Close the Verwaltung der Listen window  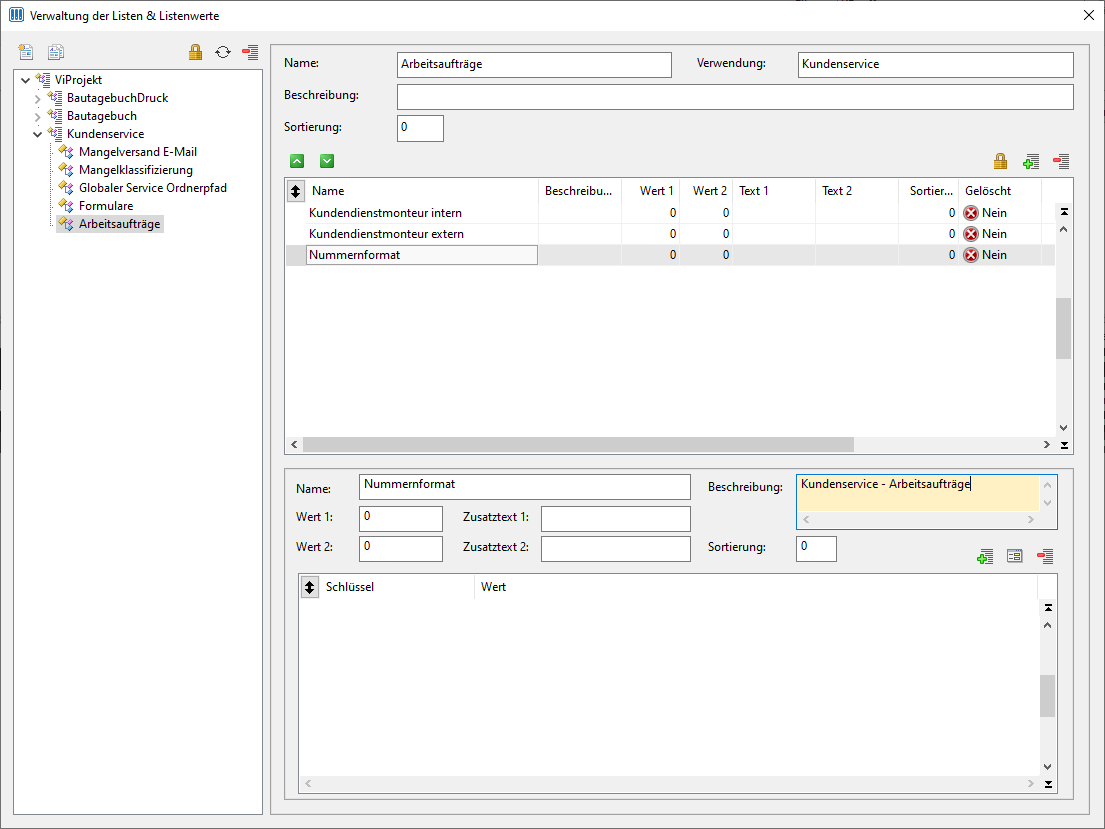coord(1089,16)
